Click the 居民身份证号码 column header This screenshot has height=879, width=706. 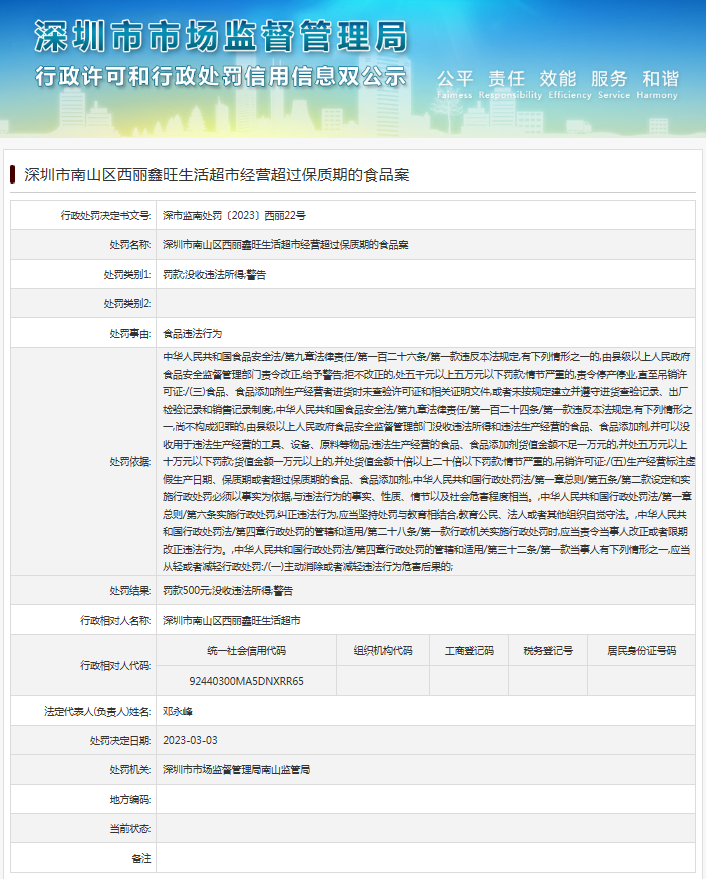pyautogui.click(x=641, y=650)
